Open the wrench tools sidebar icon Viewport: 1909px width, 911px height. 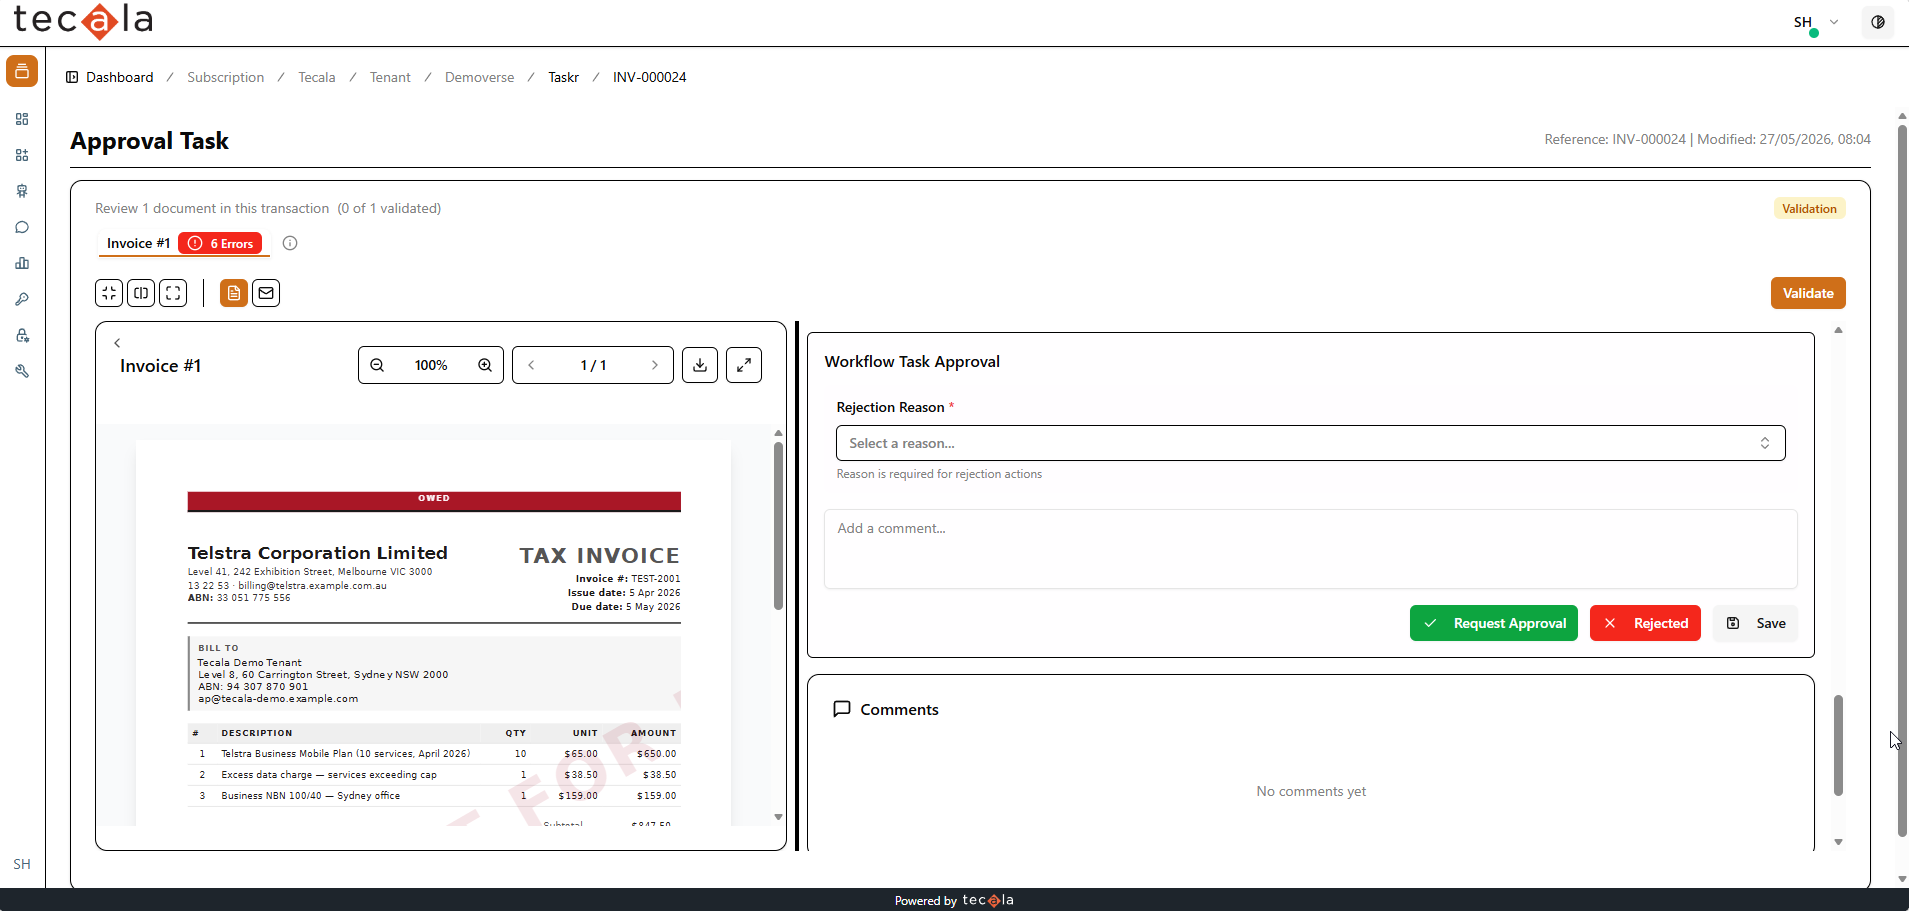click(x=22, y=371)
